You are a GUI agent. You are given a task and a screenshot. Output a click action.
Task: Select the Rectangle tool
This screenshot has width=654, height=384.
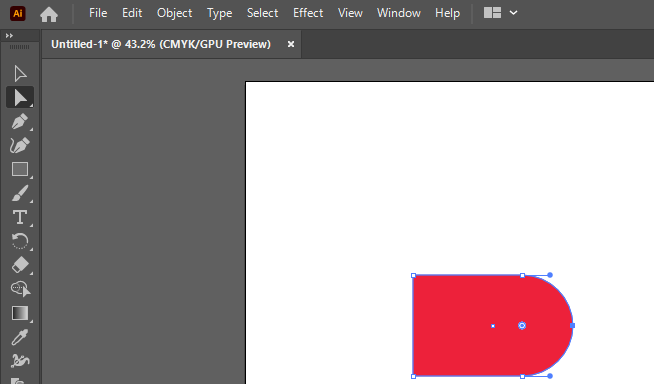point(20,169)
